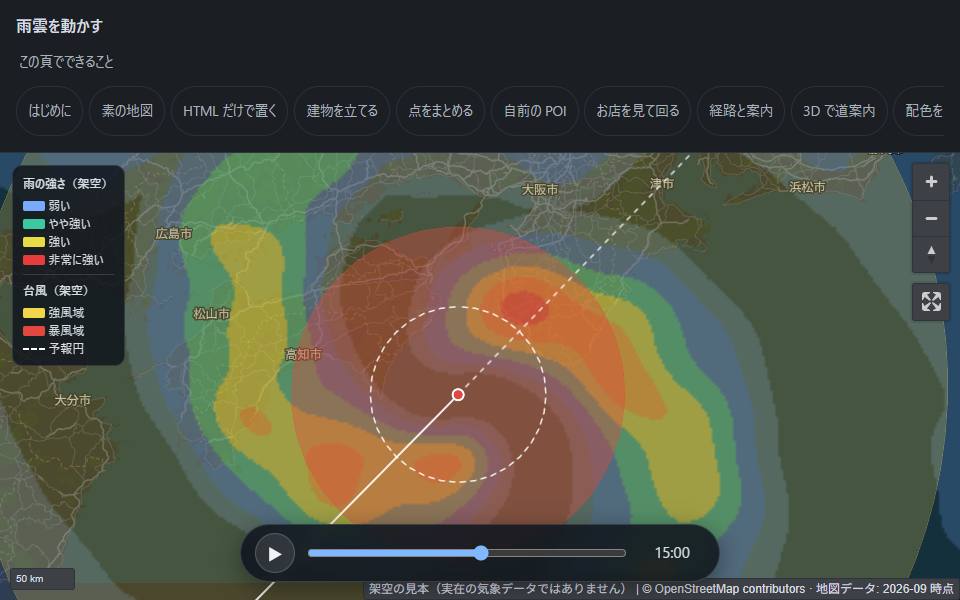The height and width of the screenshot is (600, 960).
Task: Click the 台風(架空) legend title
Action: tap(56, 290)
